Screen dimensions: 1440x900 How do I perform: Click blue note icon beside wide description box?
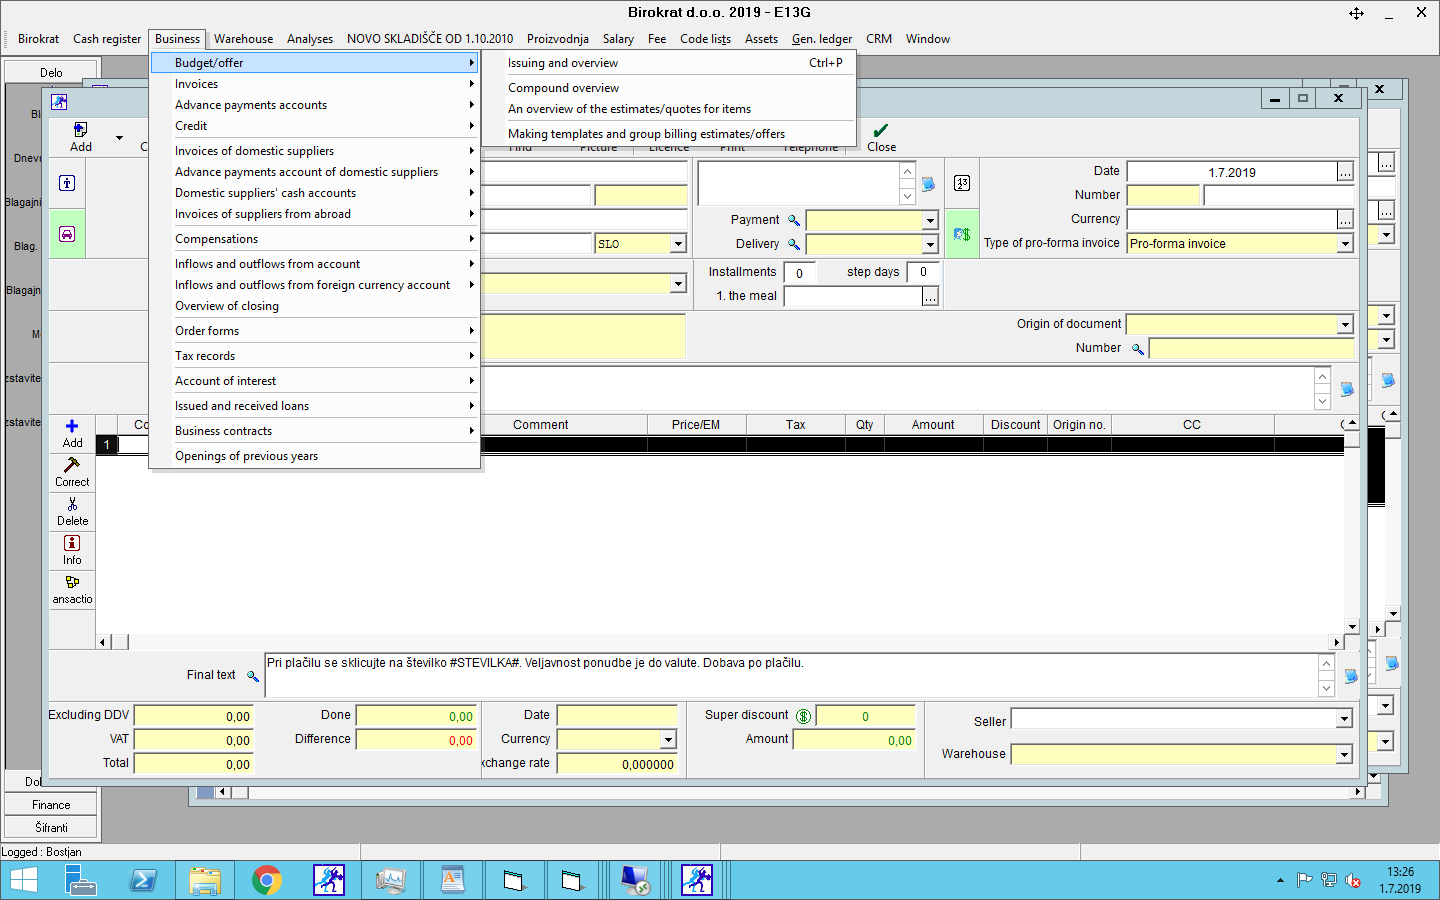1347,389
